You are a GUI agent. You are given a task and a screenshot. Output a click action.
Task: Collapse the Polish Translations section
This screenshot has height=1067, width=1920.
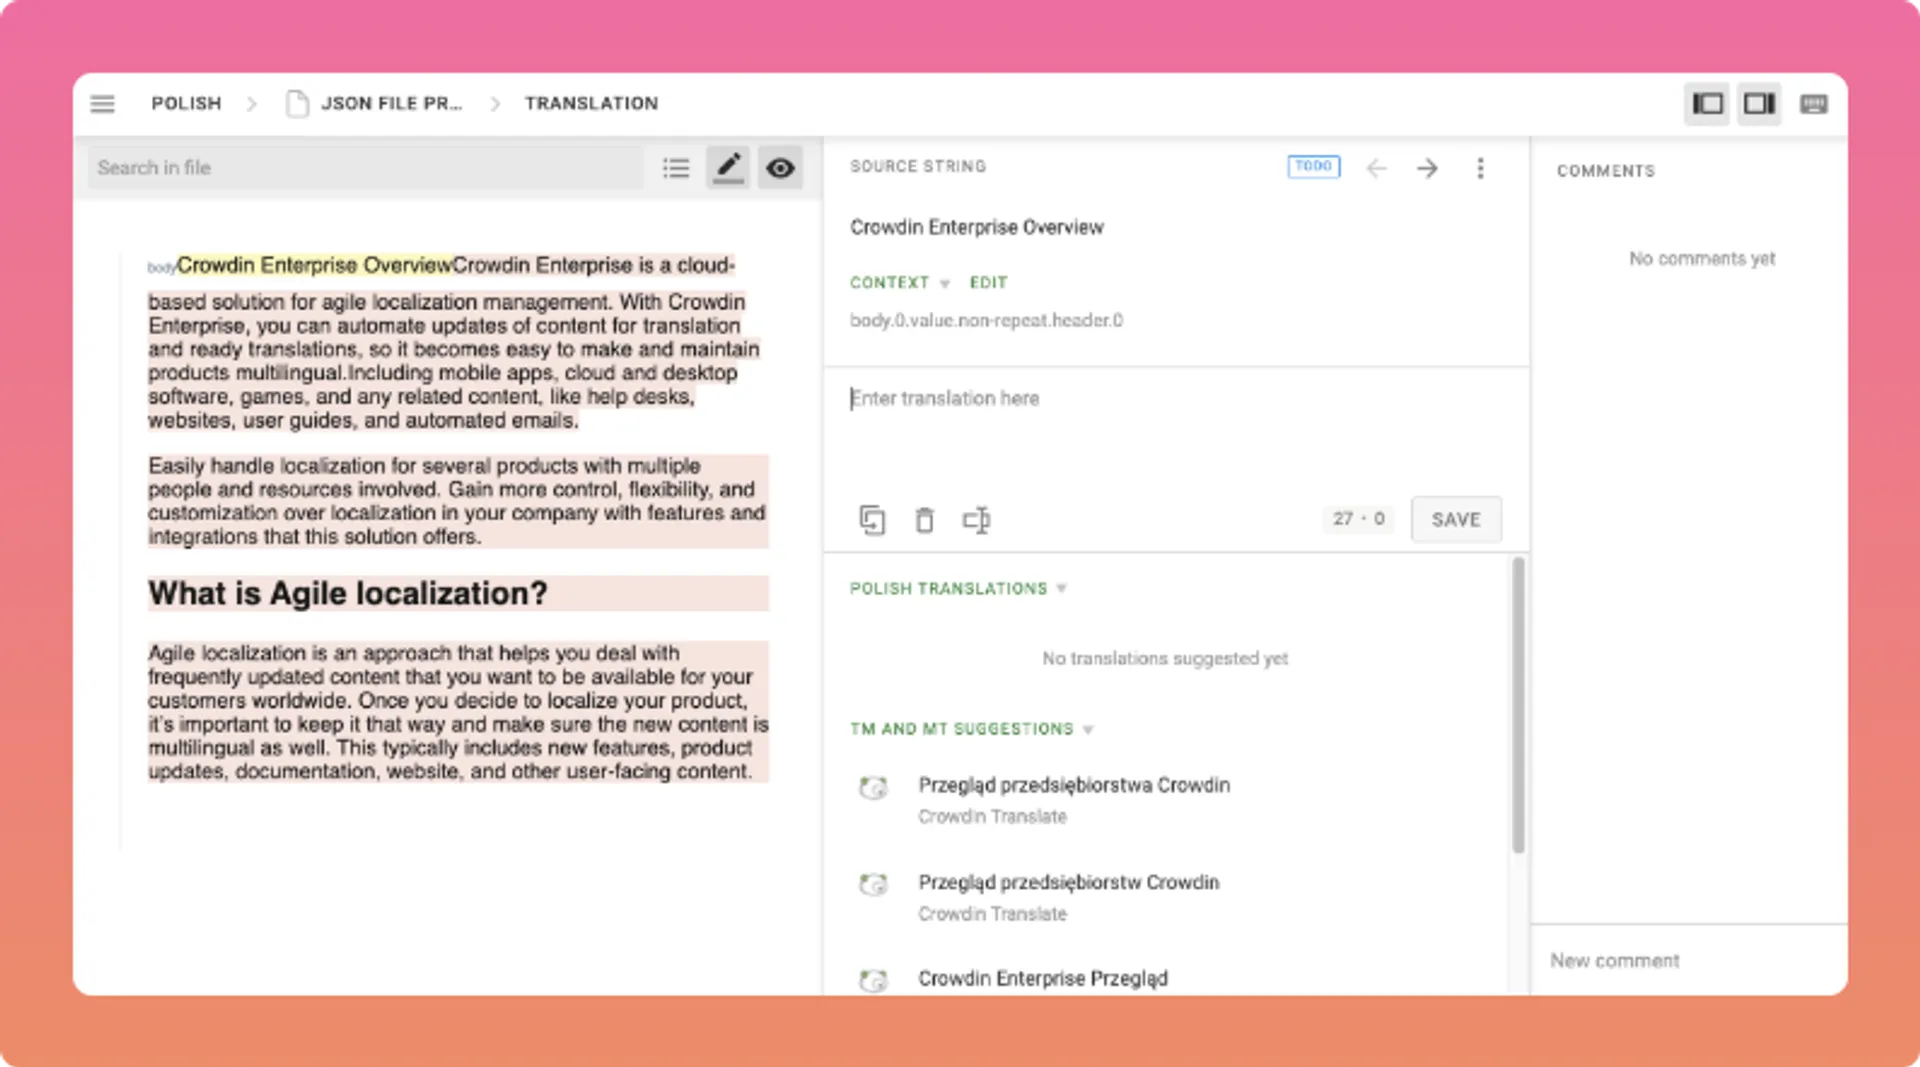pyautogui.click(x=958, y=589)
